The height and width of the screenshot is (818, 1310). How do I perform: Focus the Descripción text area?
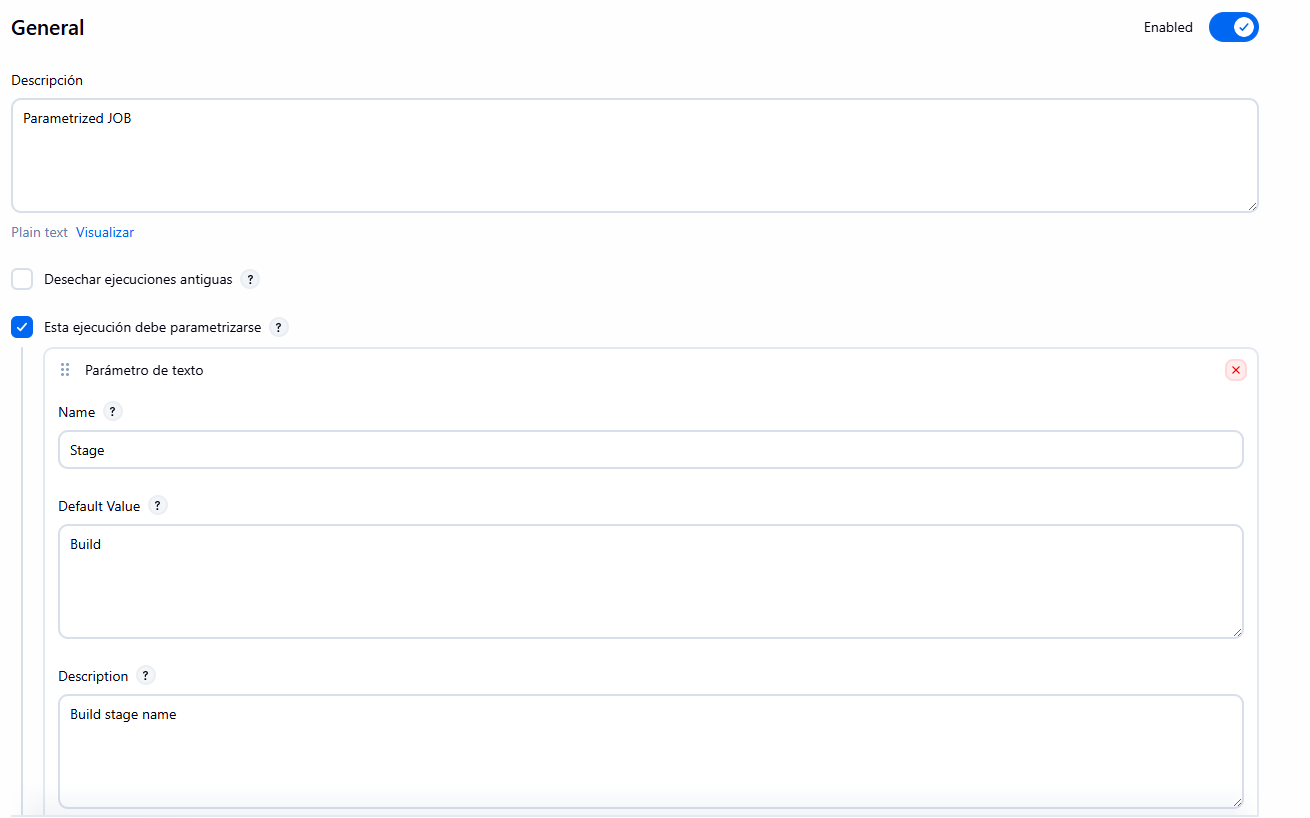point(634,155)
